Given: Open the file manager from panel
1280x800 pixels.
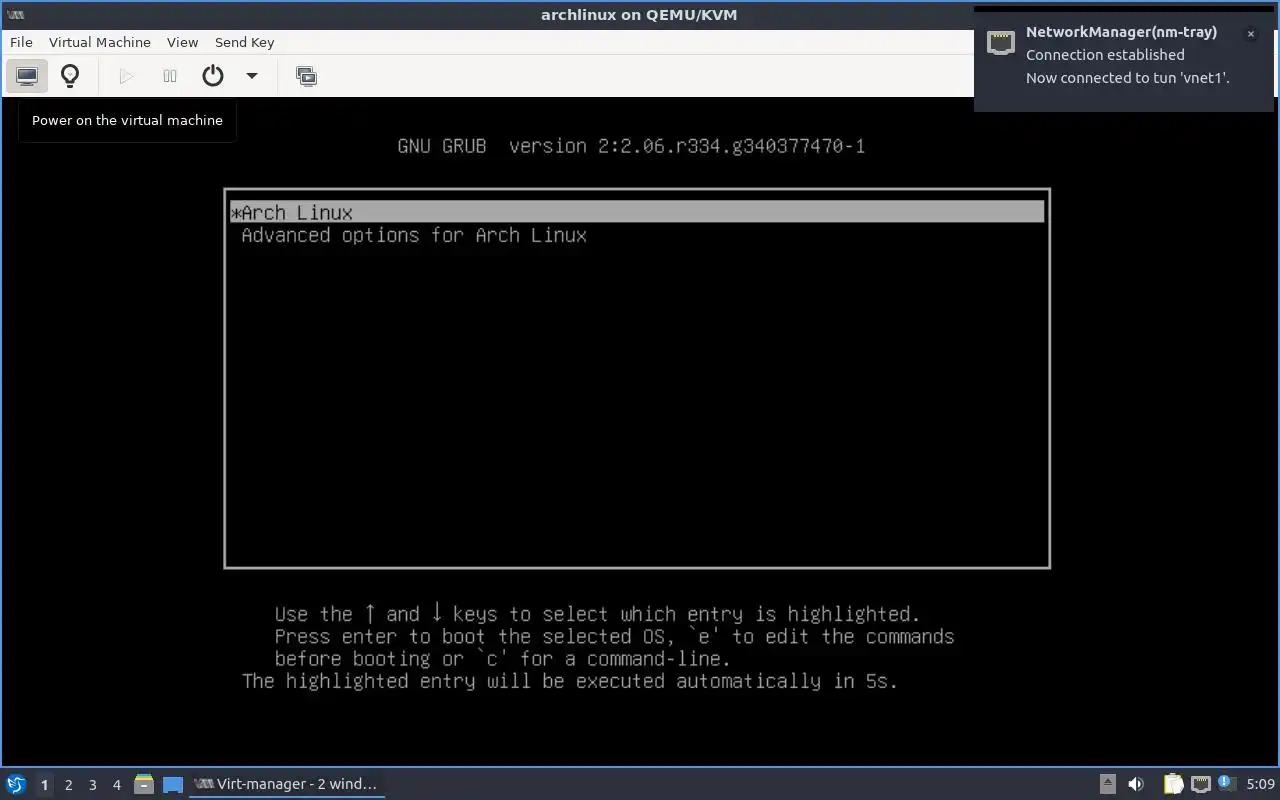Looking at the screenshot, I should [144, 784].
